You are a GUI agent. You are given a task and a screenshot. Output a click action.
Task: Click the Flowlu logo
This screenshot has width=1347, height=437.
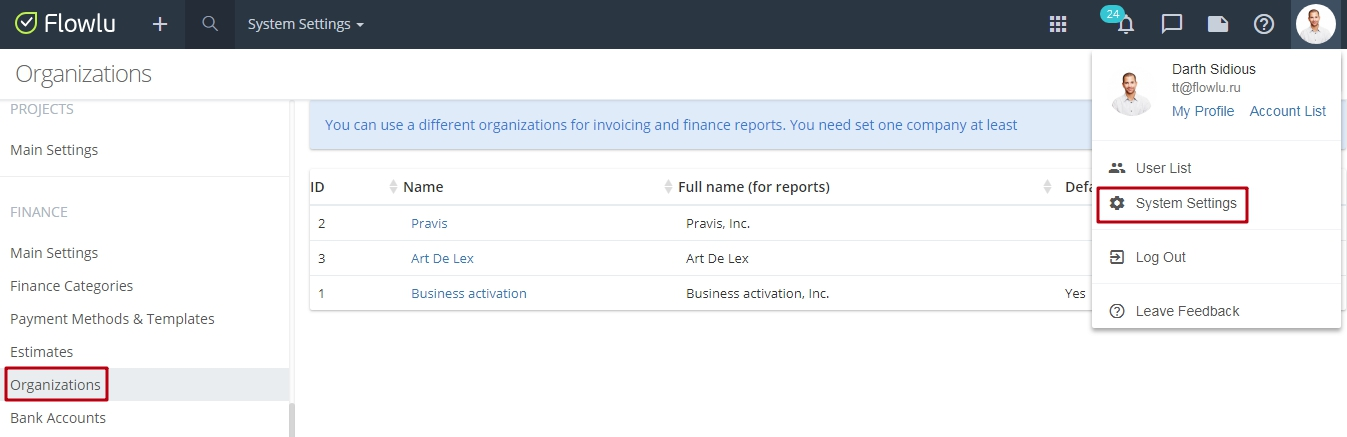(x=66, y=24)
